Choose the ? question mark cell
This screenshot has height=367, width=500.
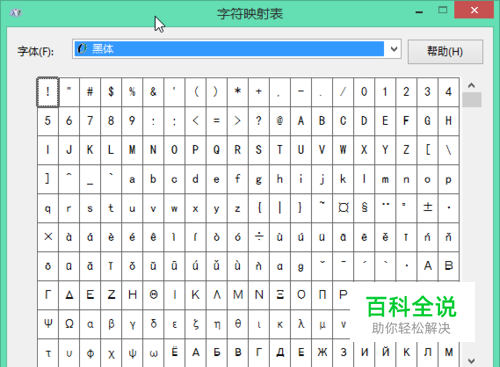click(259, 121)
